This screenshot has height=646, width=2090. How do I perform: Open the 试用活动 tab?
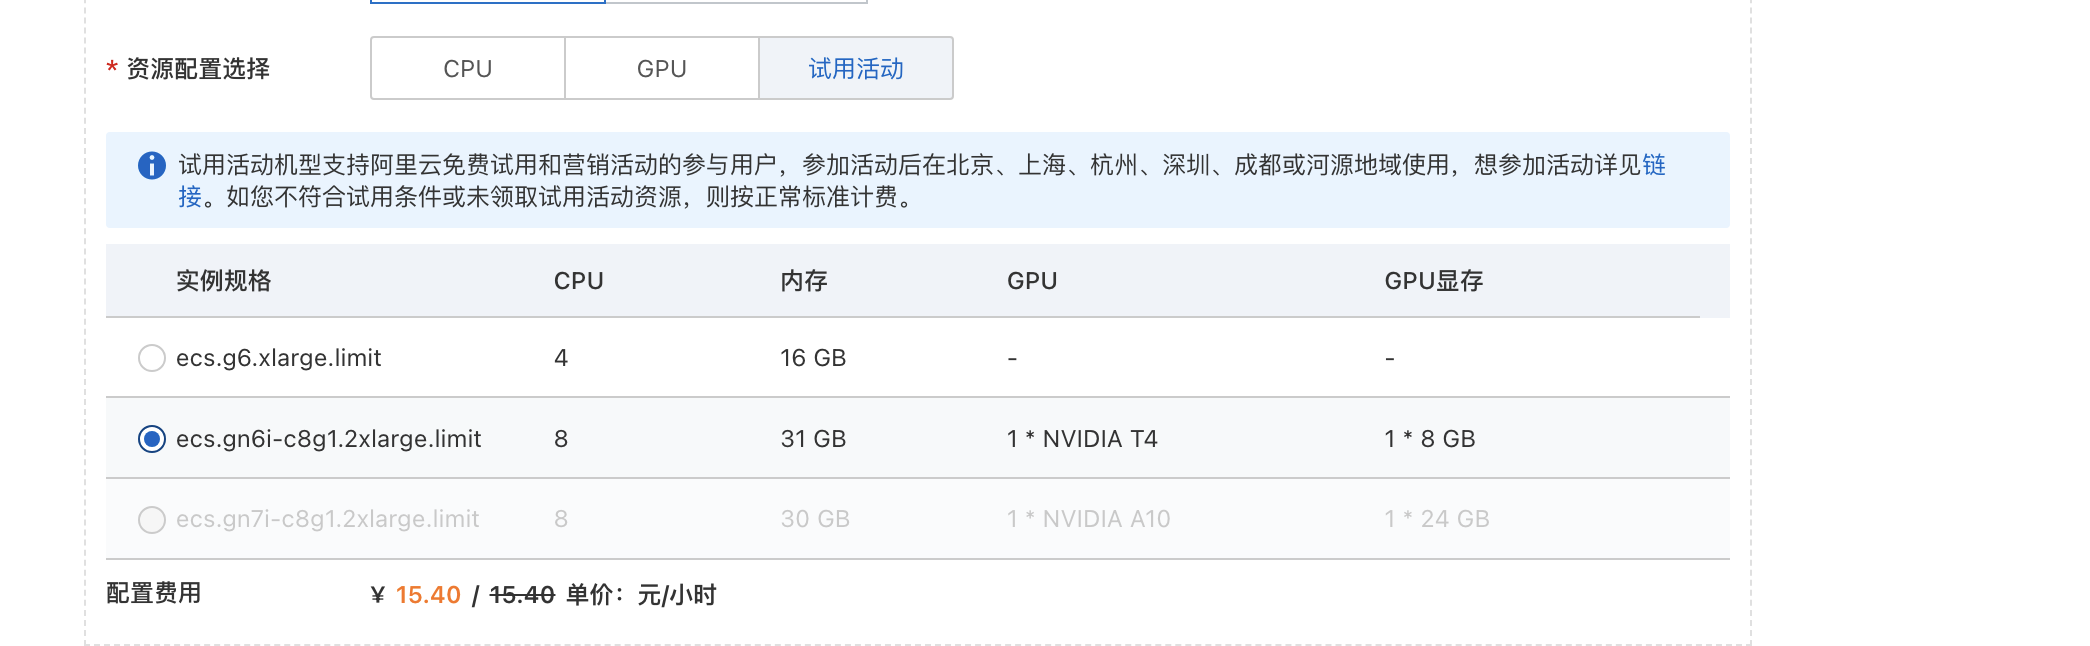tap(856, 68)
